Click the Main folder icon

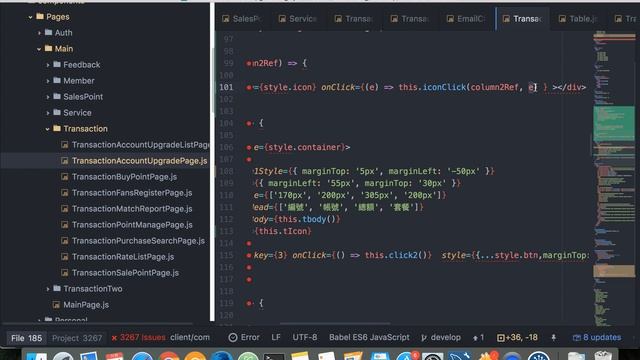49,48
